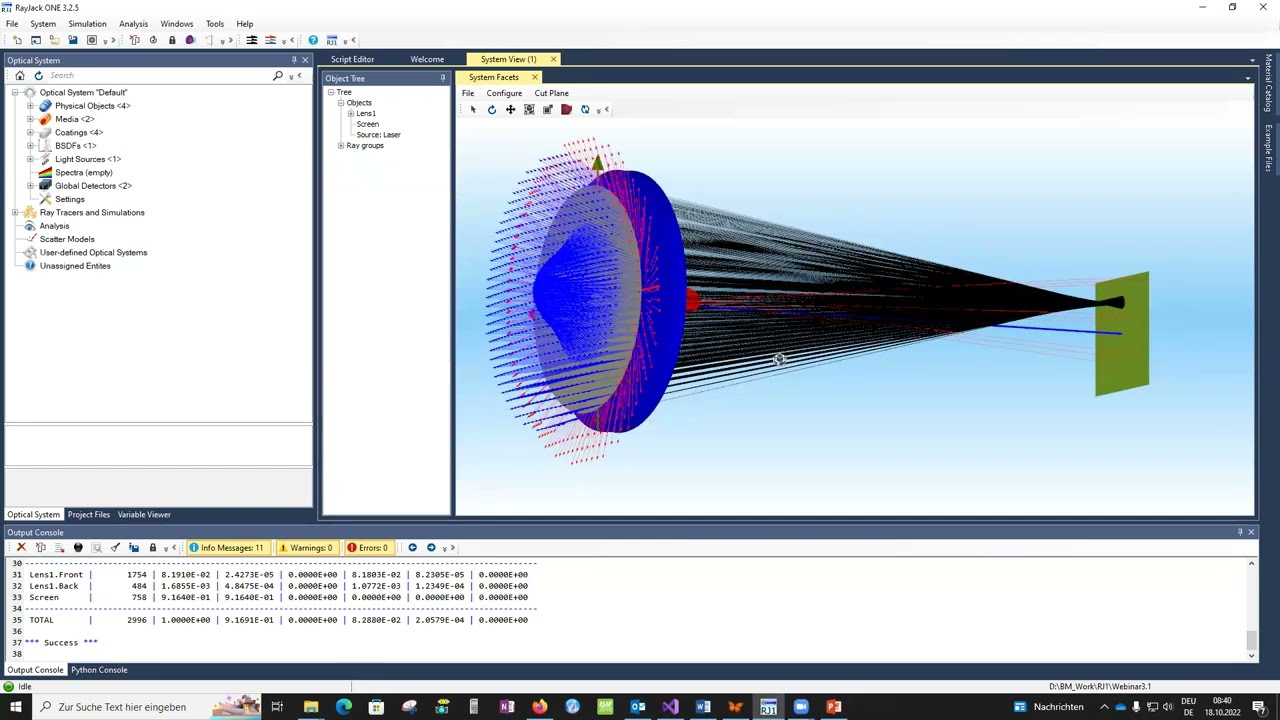Click the blue save disk icon in main toolbar
This screenshot has height=720, width=1280.
point(73,40)
